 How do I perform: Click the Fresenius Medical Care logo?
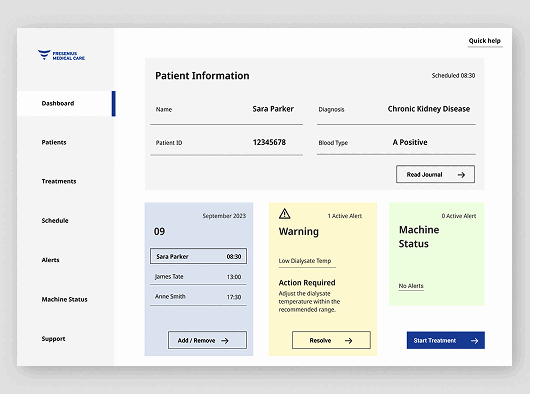point(61,55)
